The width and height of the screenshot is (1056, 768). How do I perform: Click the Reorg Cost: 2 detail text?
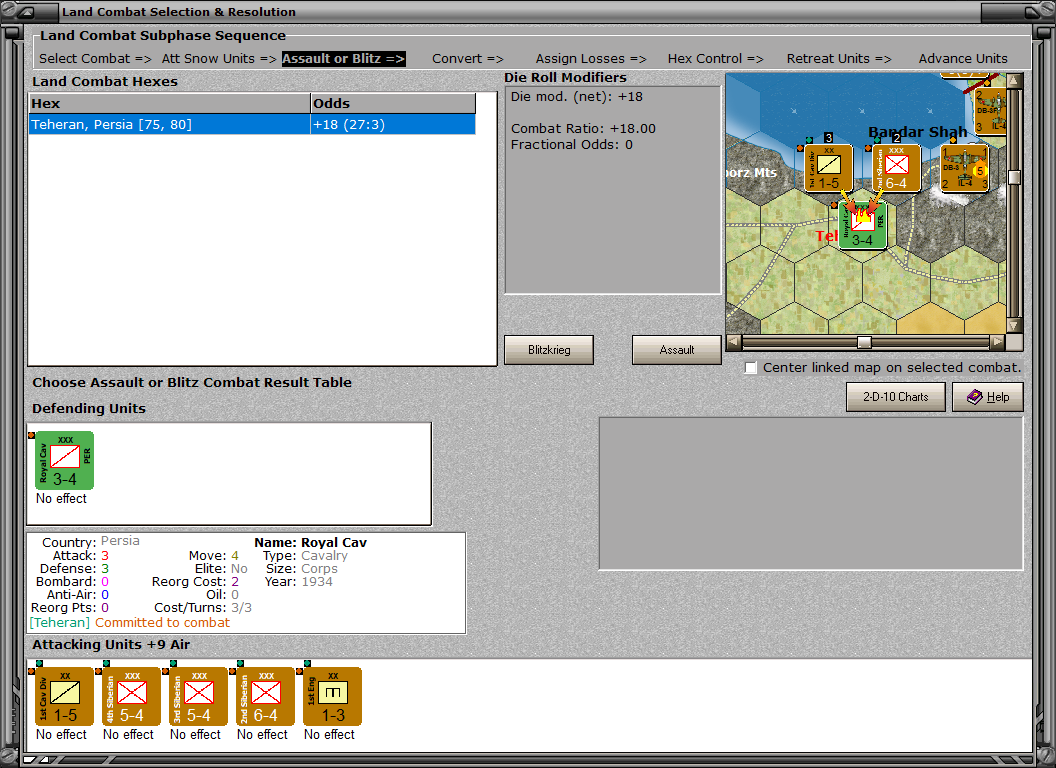(195, 581)
